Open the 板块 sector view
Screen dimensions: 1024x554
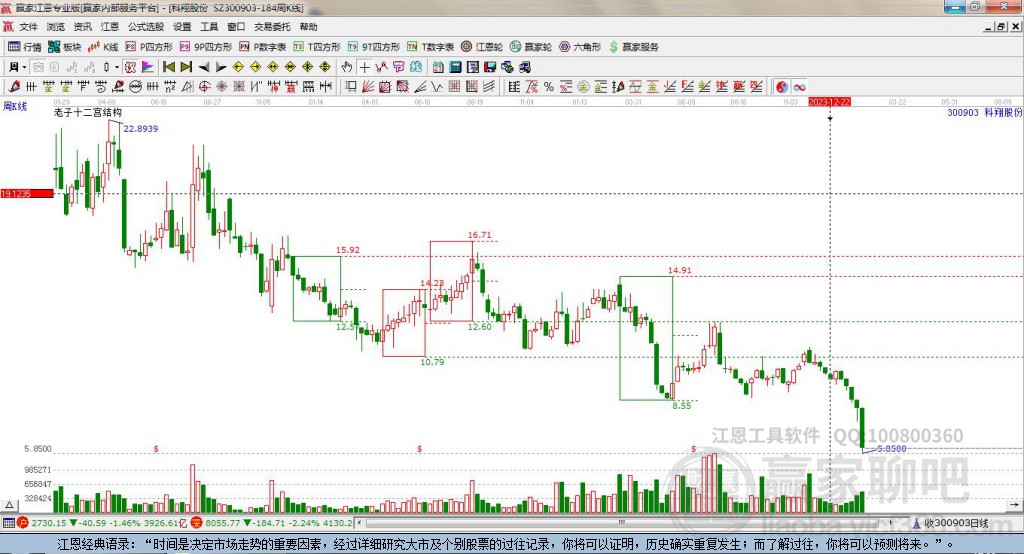pyautogui.click(x=65, y=47)
